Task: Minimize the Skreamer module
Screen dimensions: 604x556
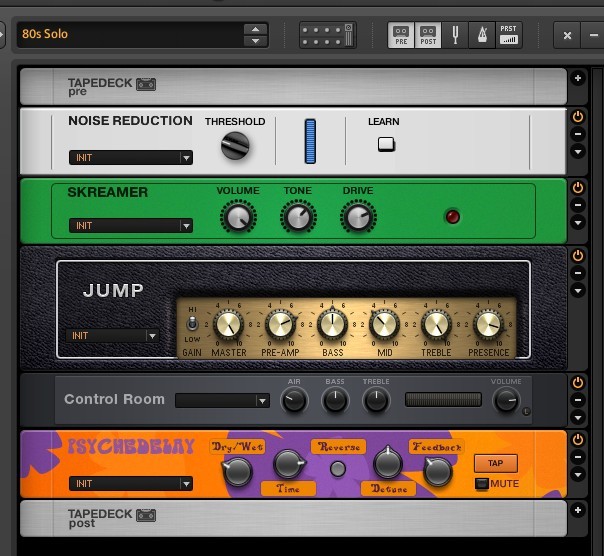Action: 578,205
